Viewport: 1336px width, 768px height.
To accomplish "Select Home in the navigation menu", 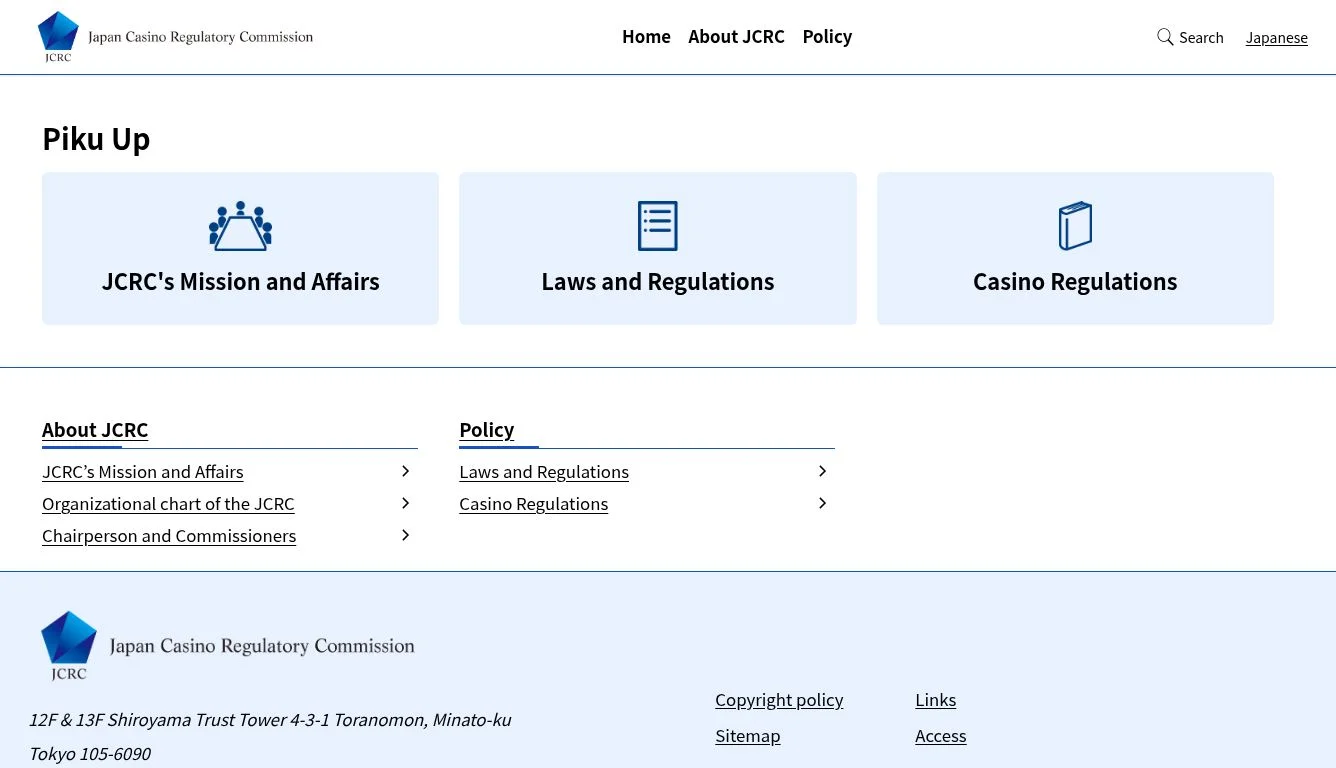I will tap(646, 36).
